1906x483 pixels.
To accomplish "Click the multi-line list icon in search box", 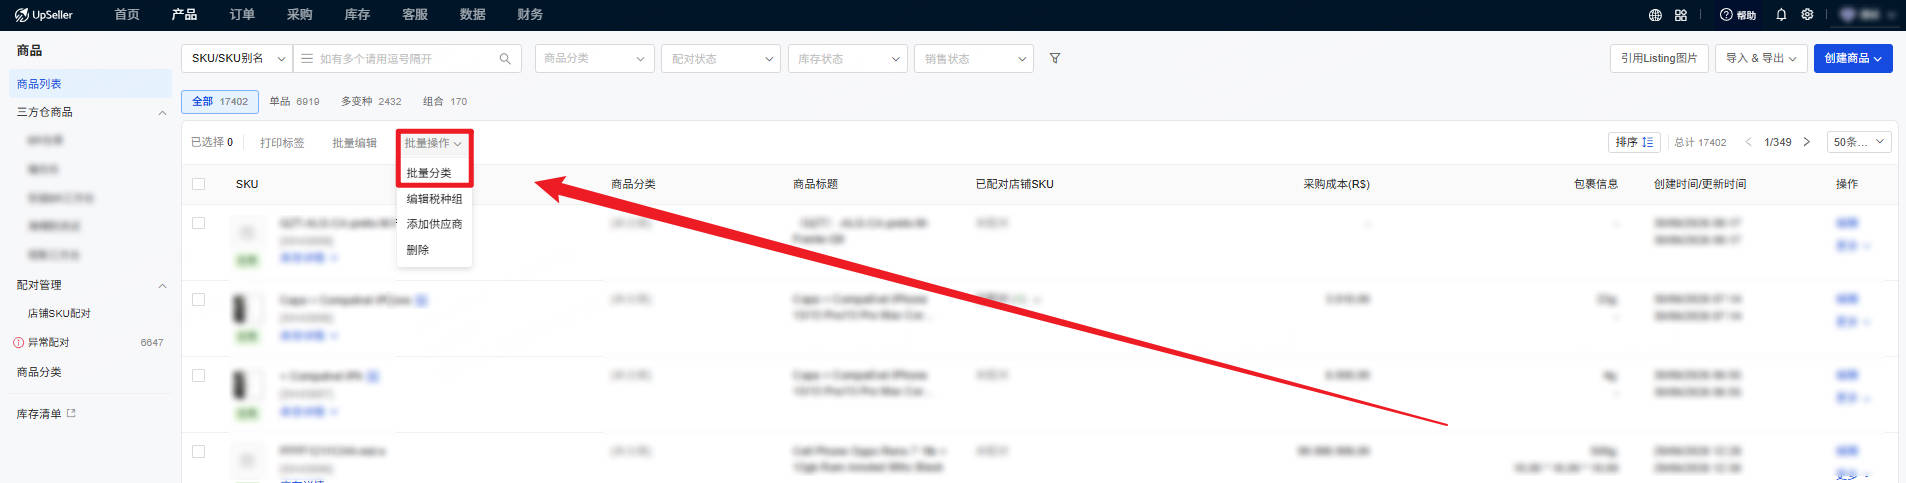I will coord(307,59).
